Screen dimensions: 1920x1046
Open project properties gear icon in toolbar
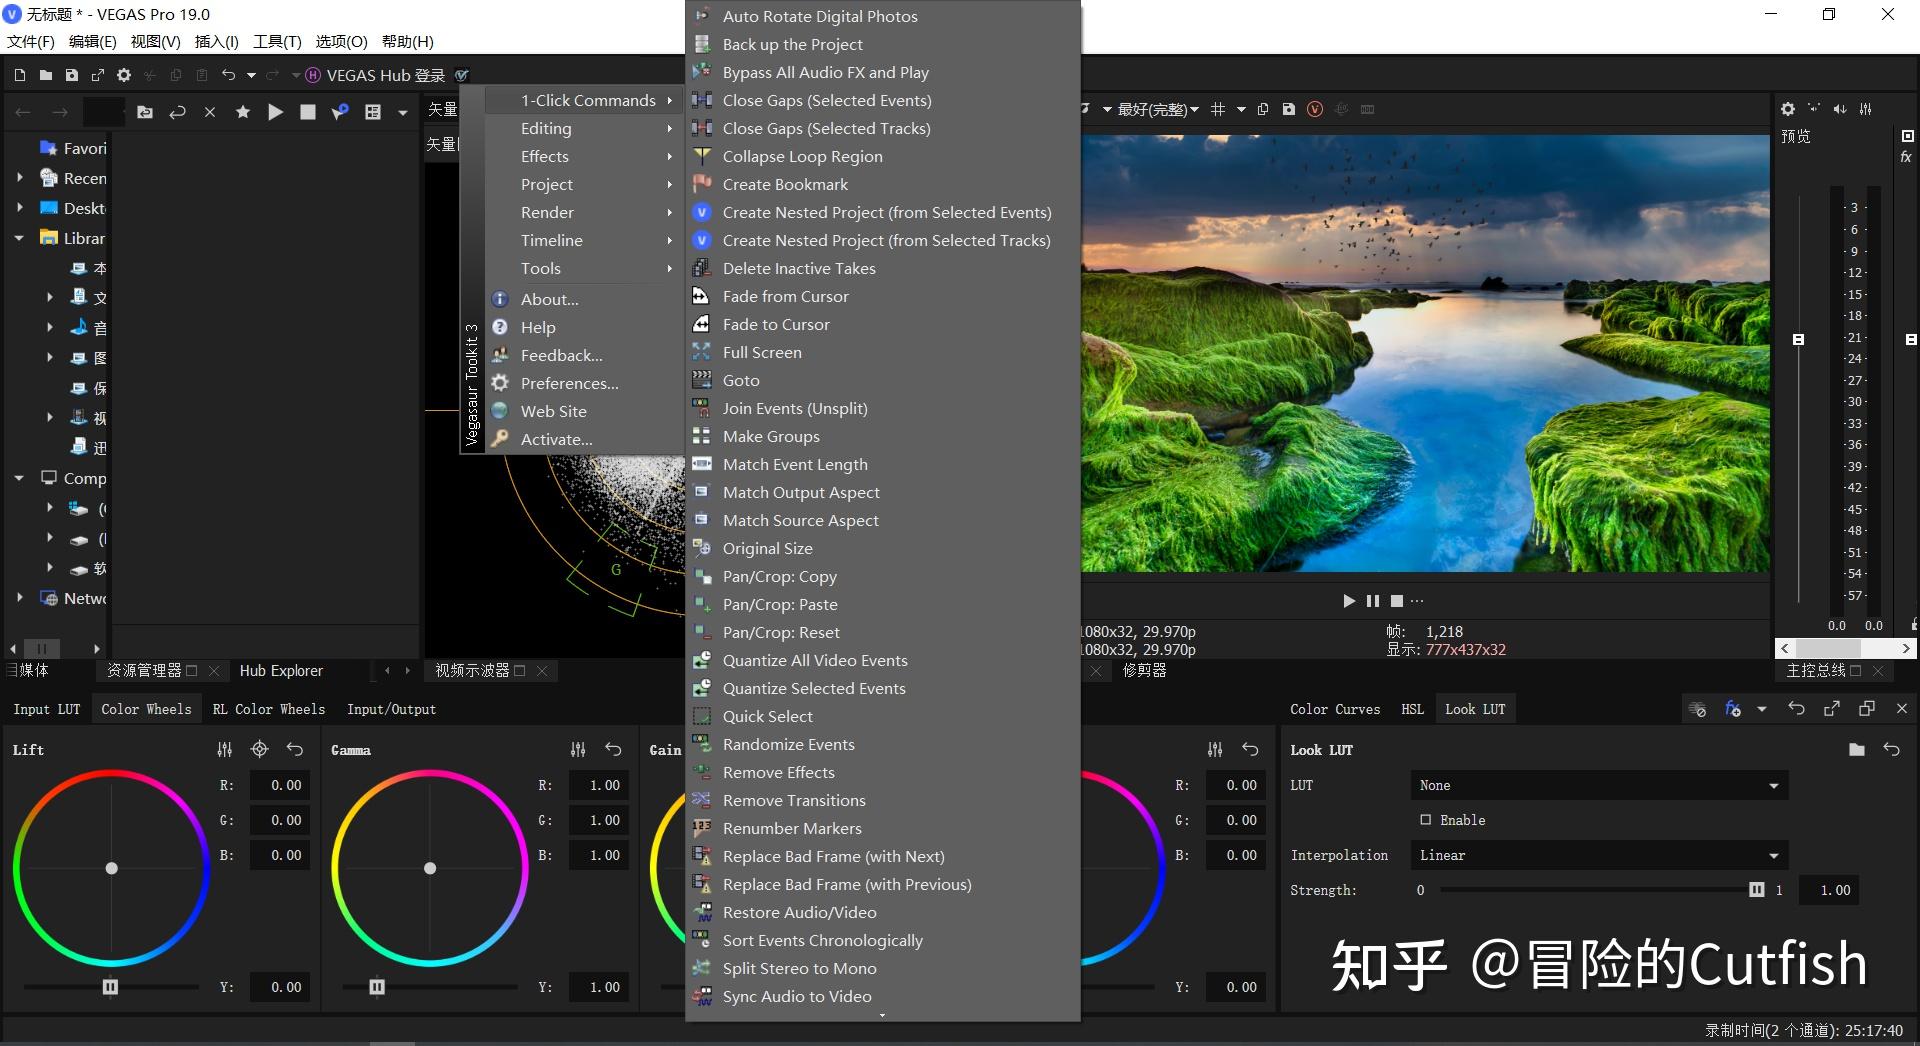pyautogui.click(x=124, y=75)
